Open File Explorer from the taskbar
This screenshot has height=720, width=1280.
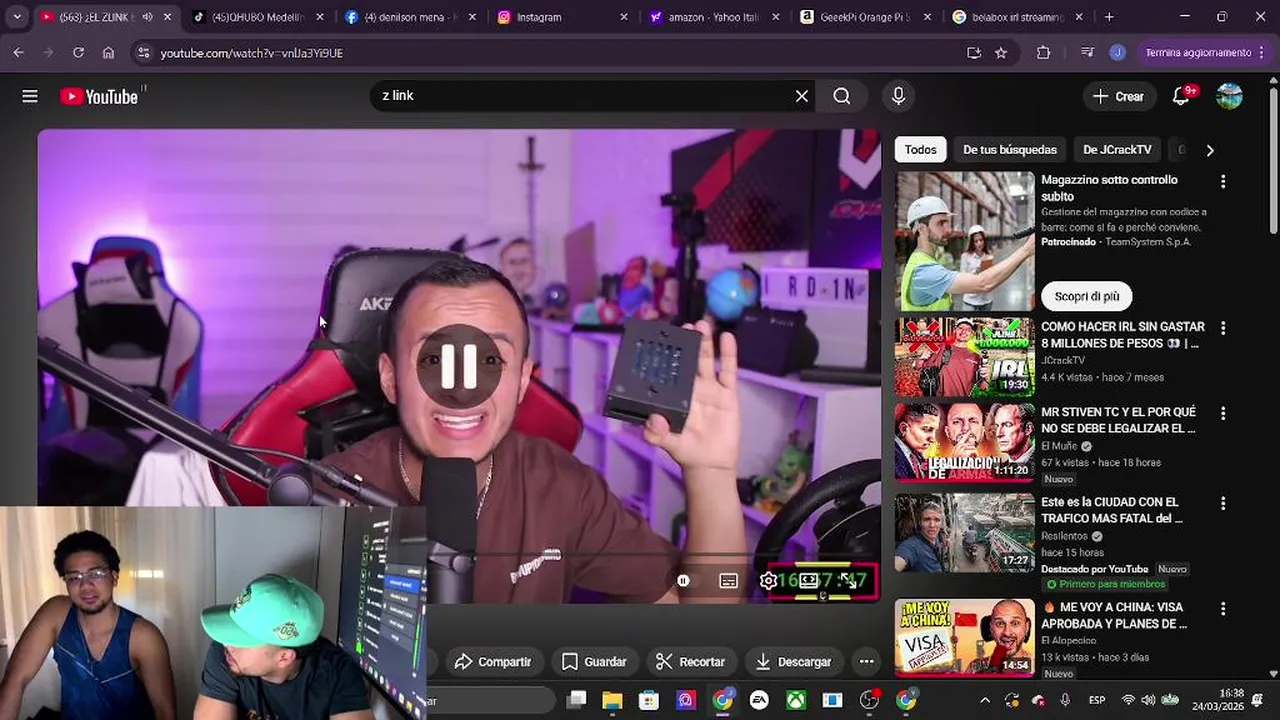pyautogui.click(x=612, y=700)
